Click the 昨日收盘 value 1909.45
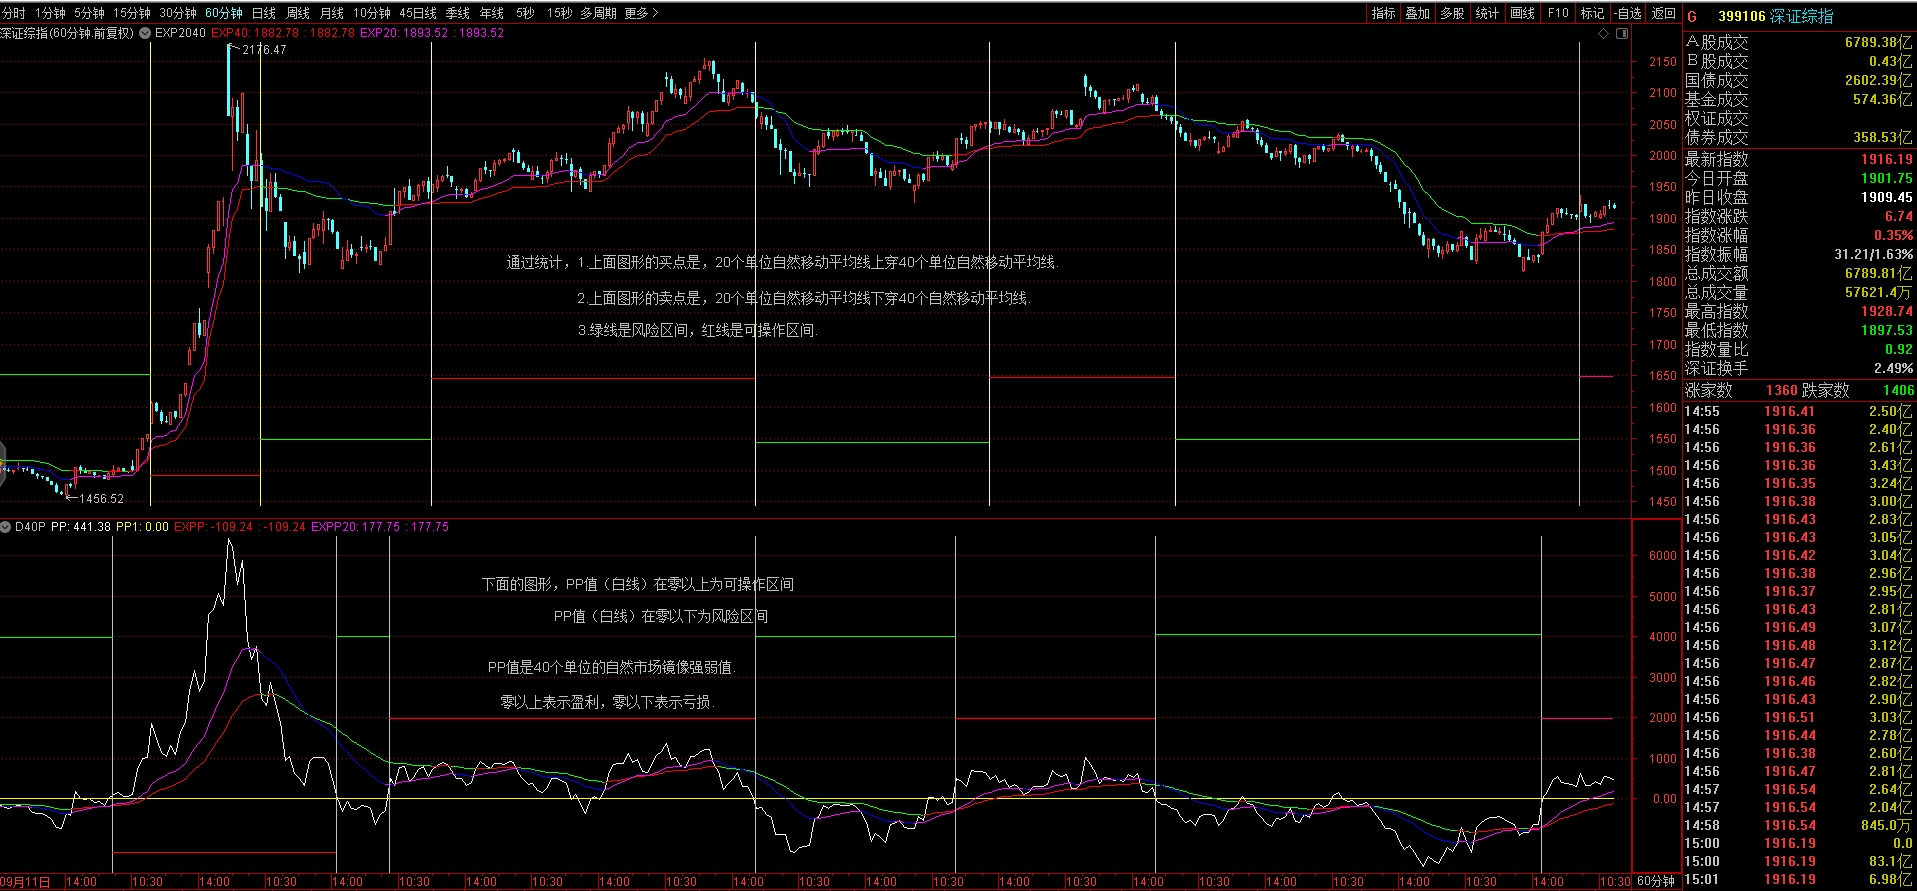Image resolution: width=1917 pixels, height=891 pixels. pyautogui.click(x=1886, y=197)
